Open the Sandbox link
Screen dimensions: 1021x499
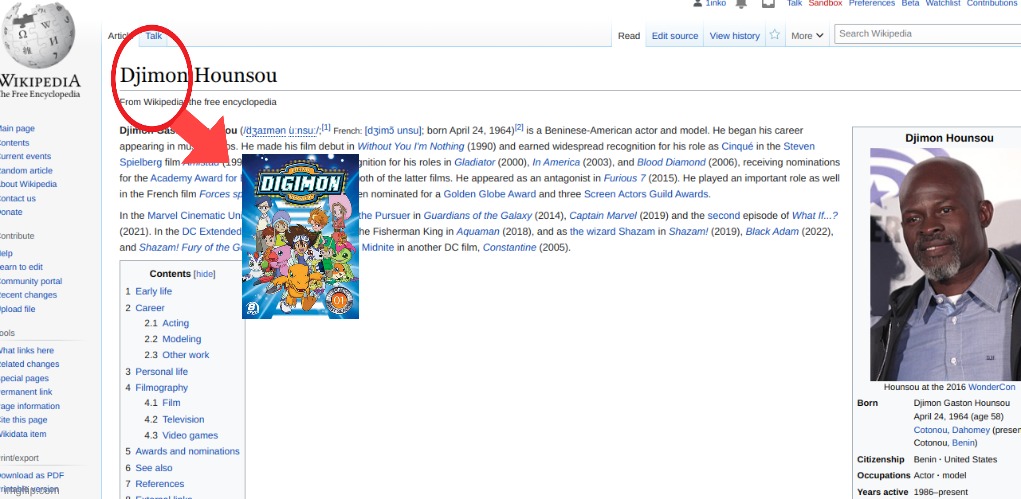tap(825, 3)
